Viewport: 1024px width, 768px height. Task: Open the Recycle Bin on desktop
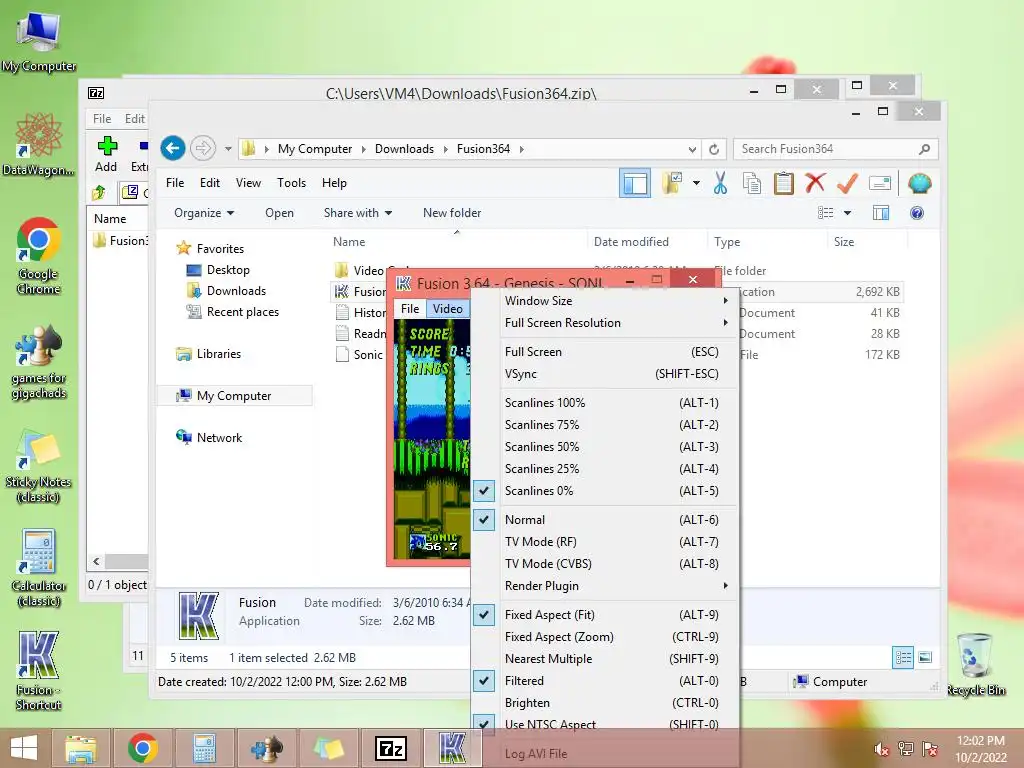pyautogui.click(x=976, y=665)
